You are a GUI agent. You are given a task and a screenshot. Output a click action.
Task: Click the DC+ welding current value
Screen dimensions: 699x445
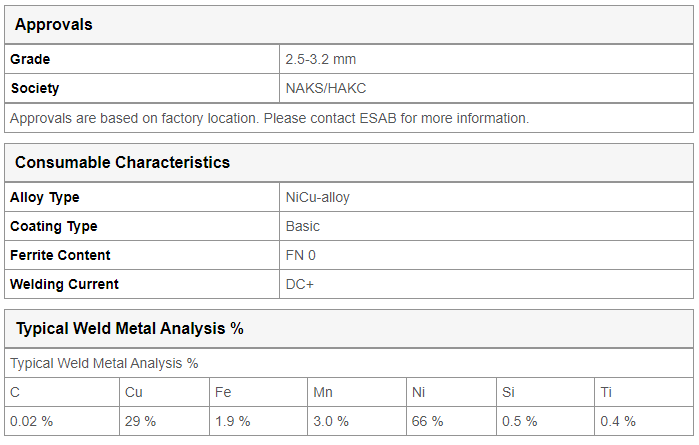300,284
